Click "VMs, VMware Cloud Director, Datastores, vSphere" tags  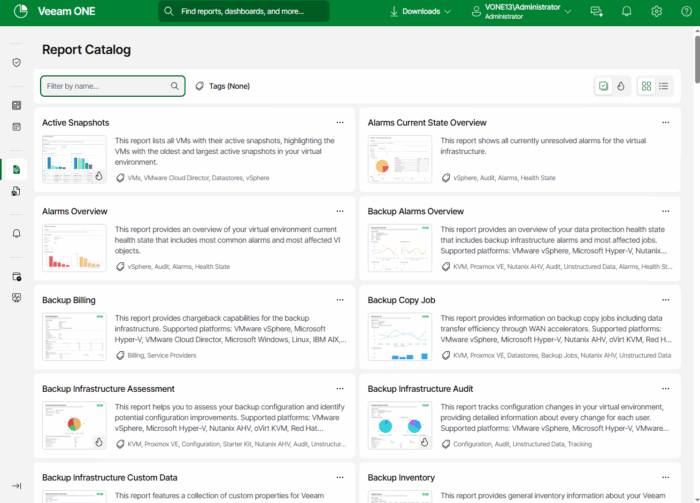198,178
